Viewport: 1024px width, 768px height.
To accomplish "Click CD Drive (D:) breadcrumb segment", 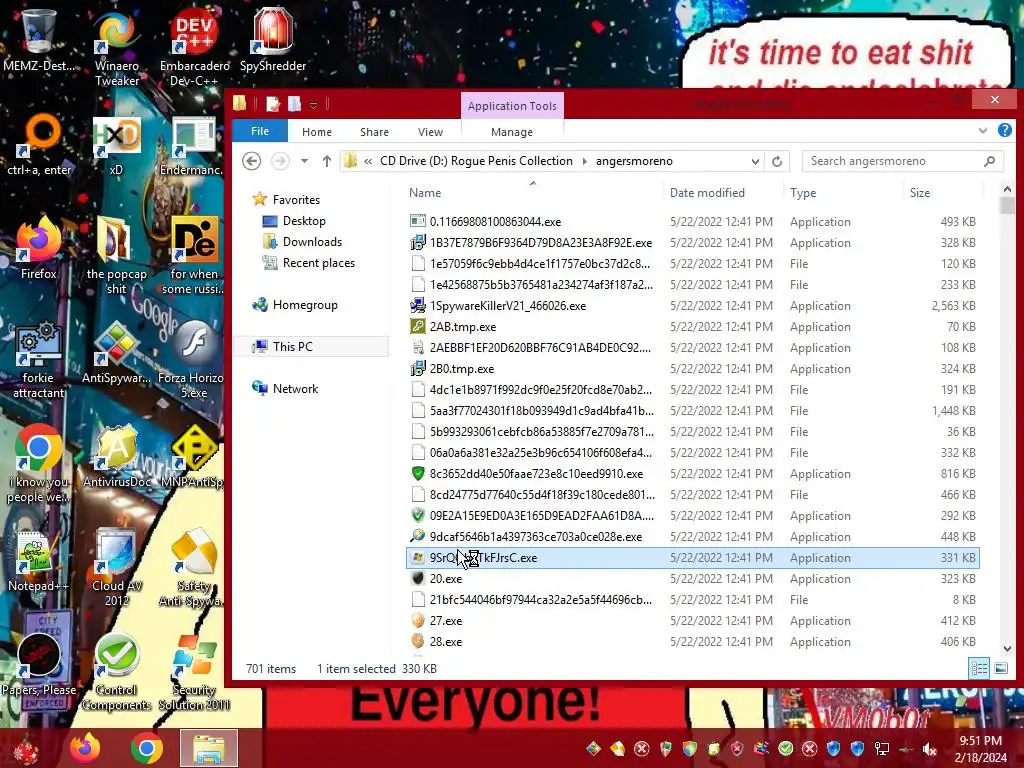I will click(x=476, y=161).
